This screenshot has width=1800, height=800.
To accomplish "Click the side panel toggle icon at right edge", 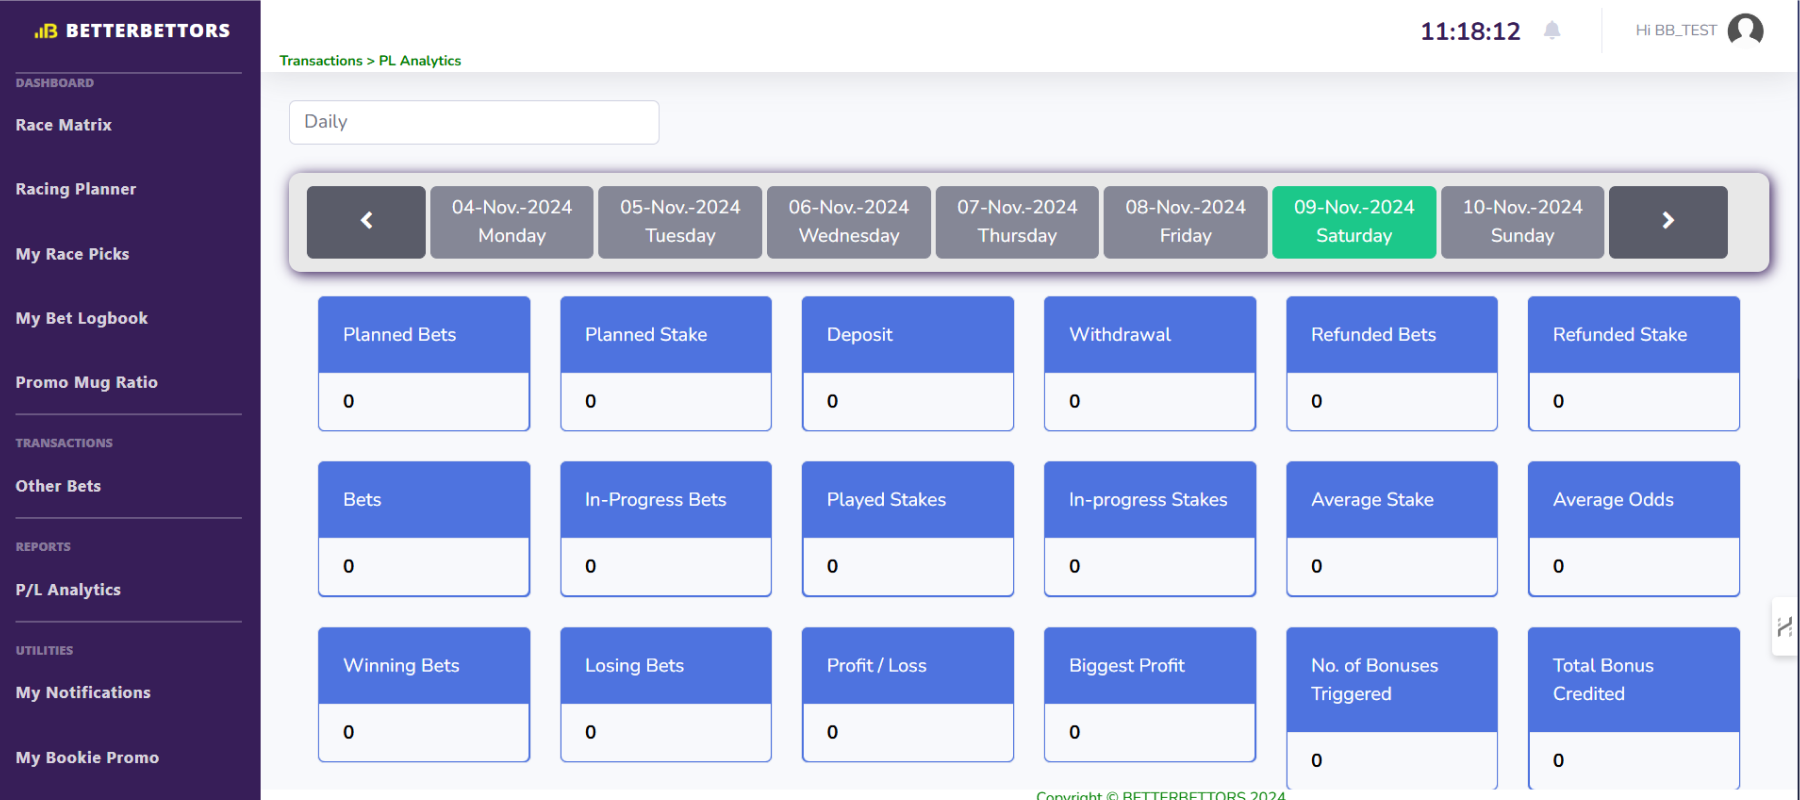I will coord(1784,627).
